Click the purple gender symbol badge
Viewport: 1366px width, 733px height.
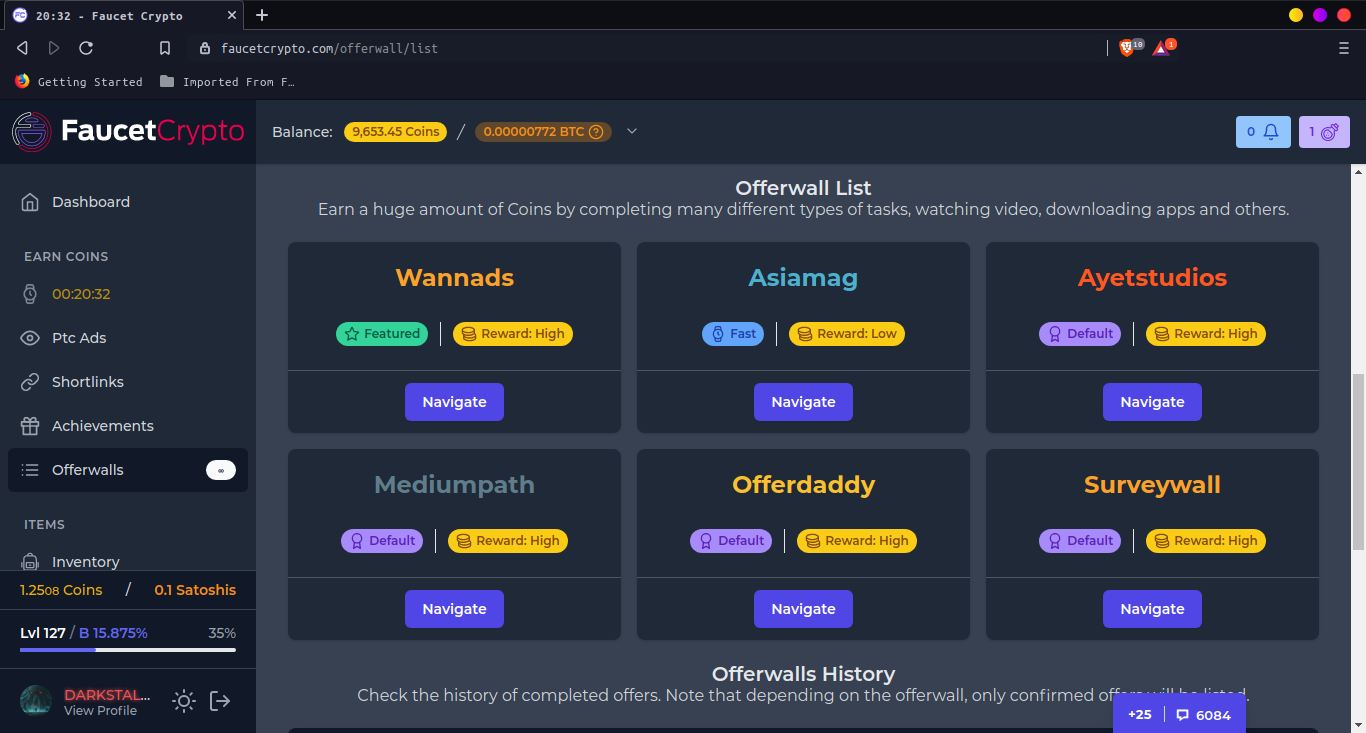point(1324,132)
